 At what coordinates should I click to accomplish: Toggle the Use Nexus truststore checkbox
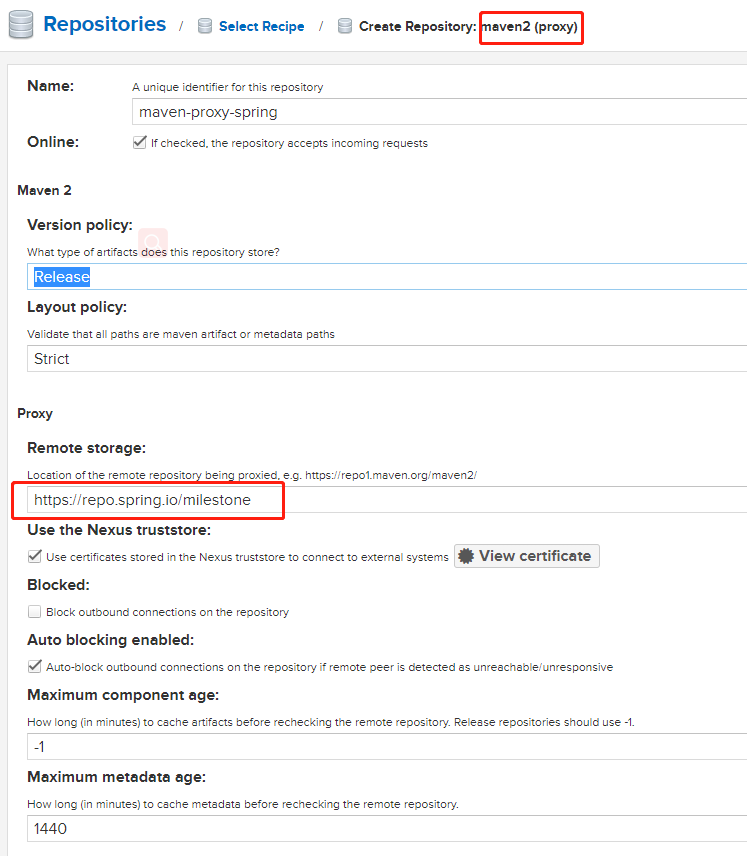tap(35, 556)
